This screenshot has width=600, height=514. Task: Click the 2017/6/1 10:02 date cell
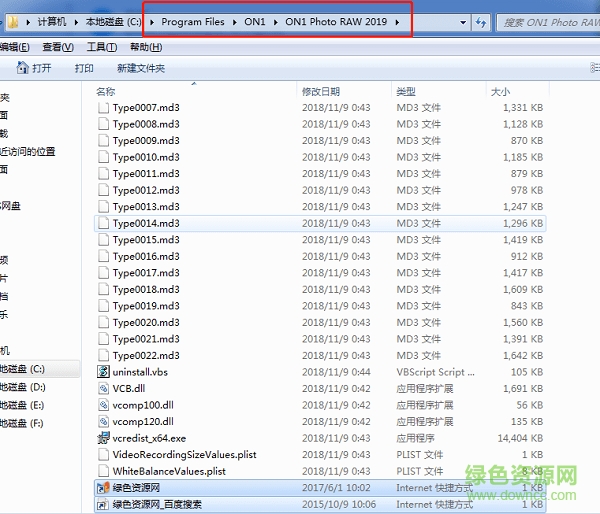click(x=336, y=488)
